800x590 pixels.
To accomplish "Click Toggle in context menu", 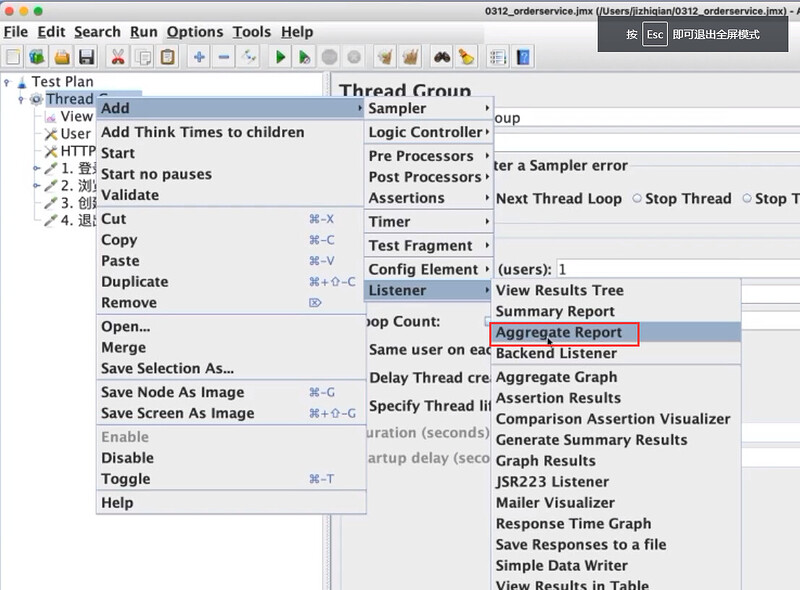I will 231,479.
